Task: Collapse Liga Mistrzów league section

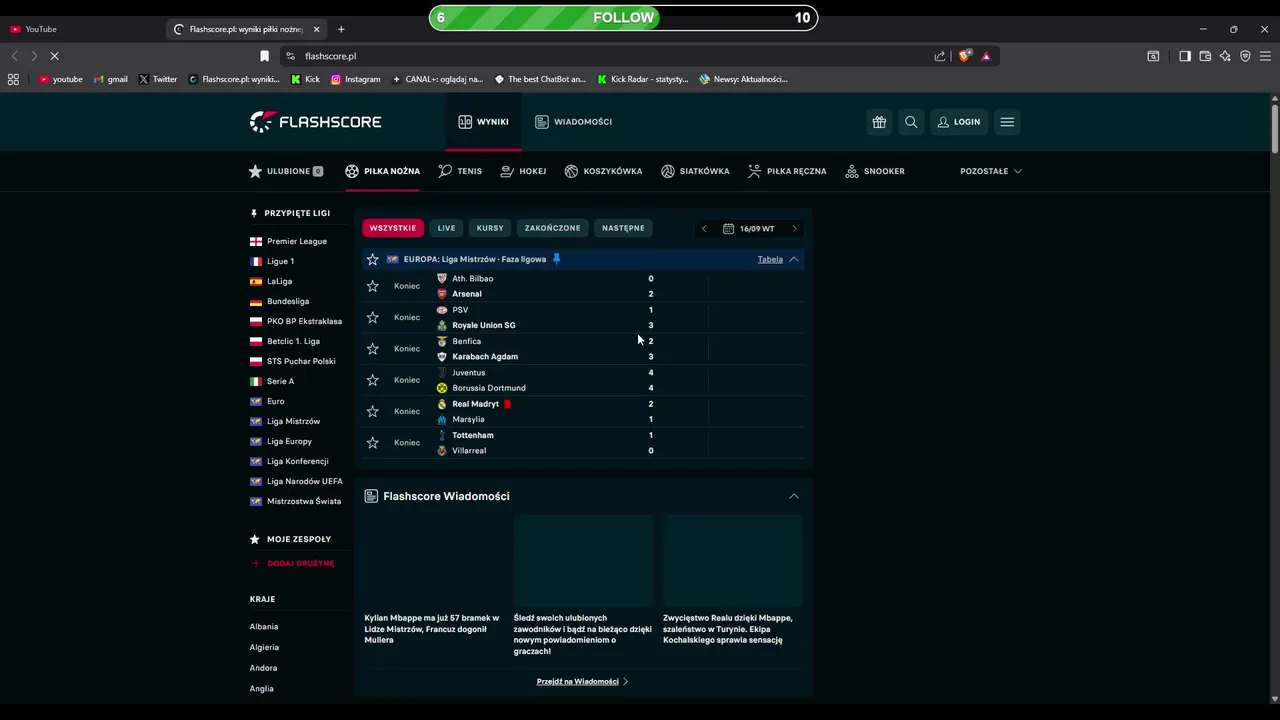Action: pyautogui.click(x=794, y=259)
